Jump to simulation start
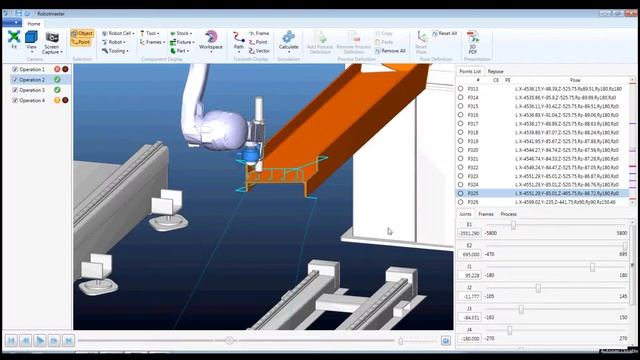The image size is (640, 360). 11,340
